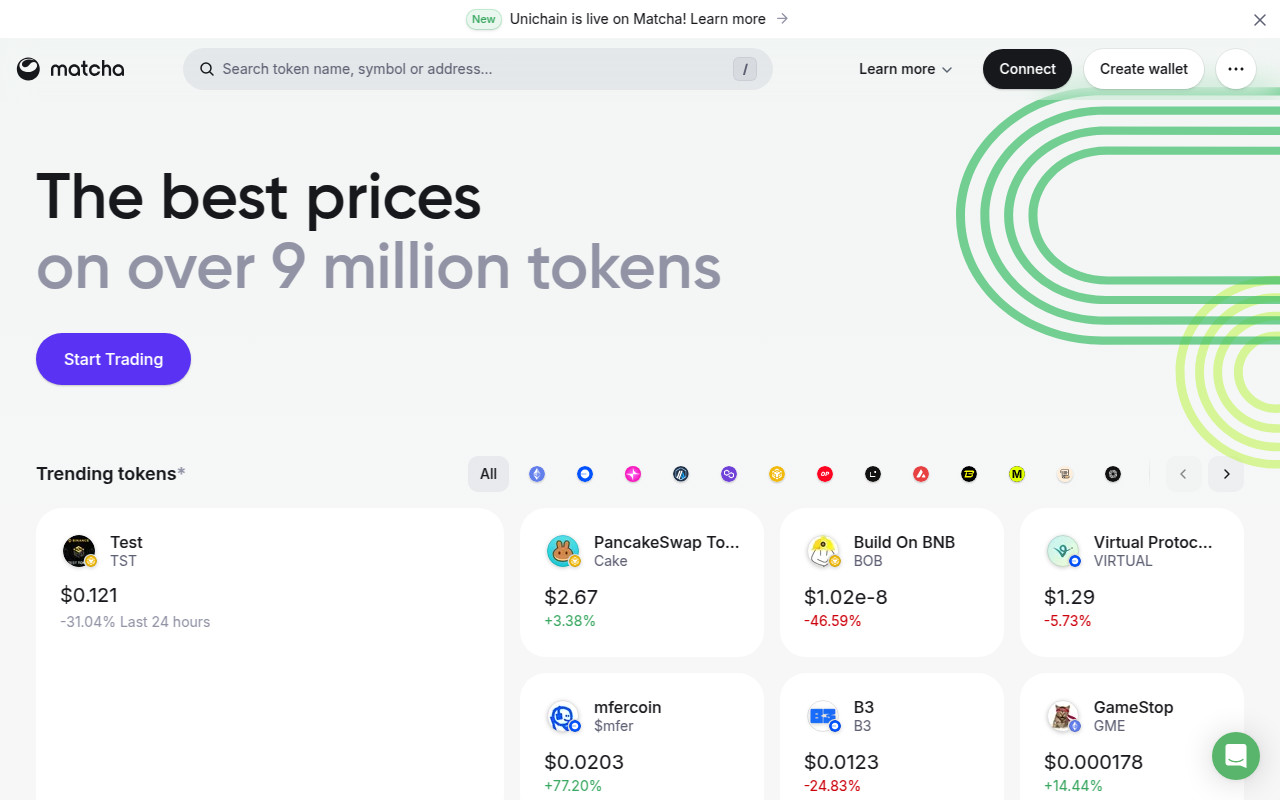Image resolution: width=1280 pixels, height=800 pixels.
Task: Start trading with the purple button
Action: [113, 359]
